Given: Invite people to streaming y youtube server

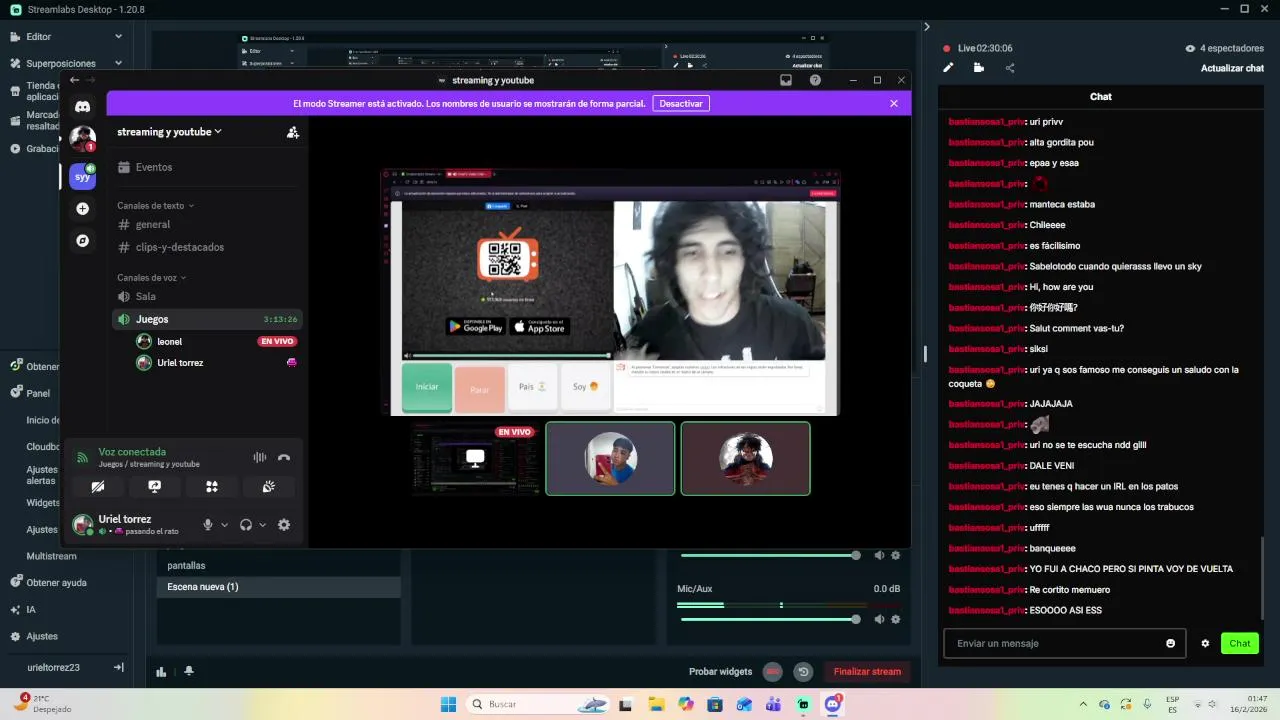Looking at the screenshot, I should (x=292, y=132).
